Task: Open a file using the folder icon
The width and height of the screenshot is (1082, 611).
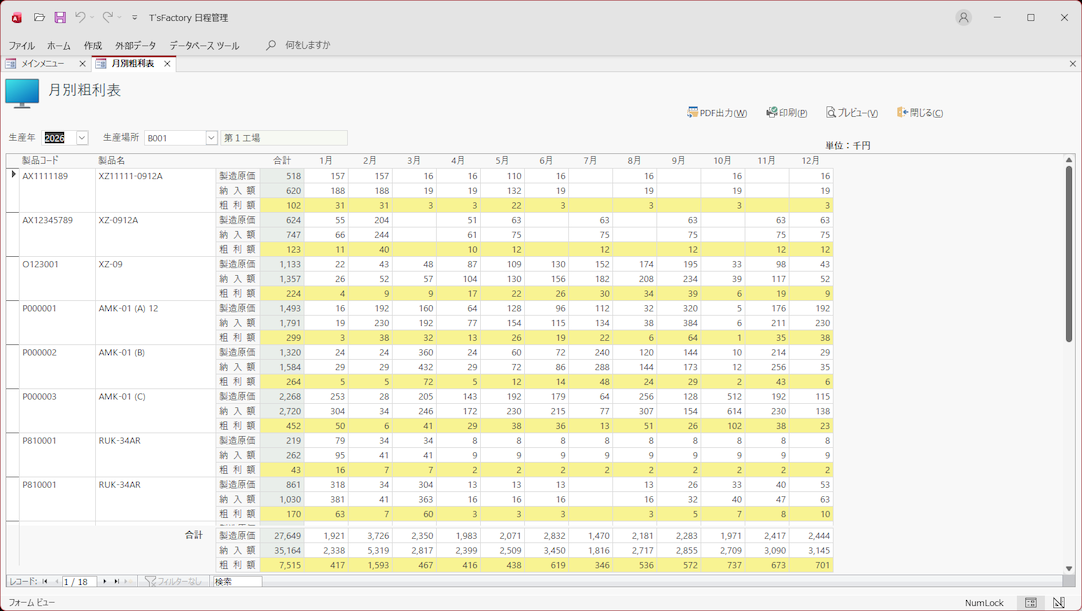Action: pyautogui.click(x=39, y=17)
